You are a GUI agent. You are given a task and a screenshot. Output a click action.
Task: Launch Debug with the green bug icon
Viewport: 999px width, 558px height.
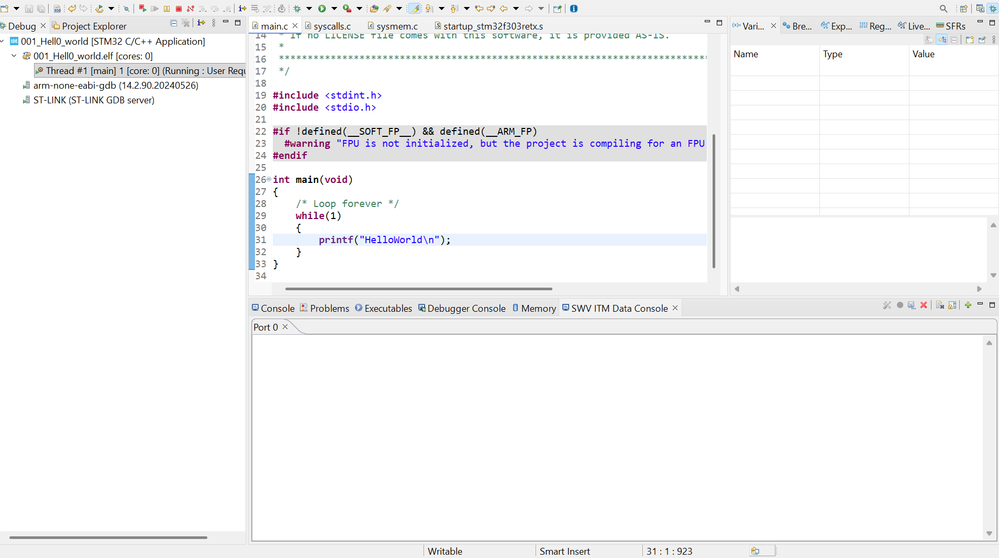296,9
